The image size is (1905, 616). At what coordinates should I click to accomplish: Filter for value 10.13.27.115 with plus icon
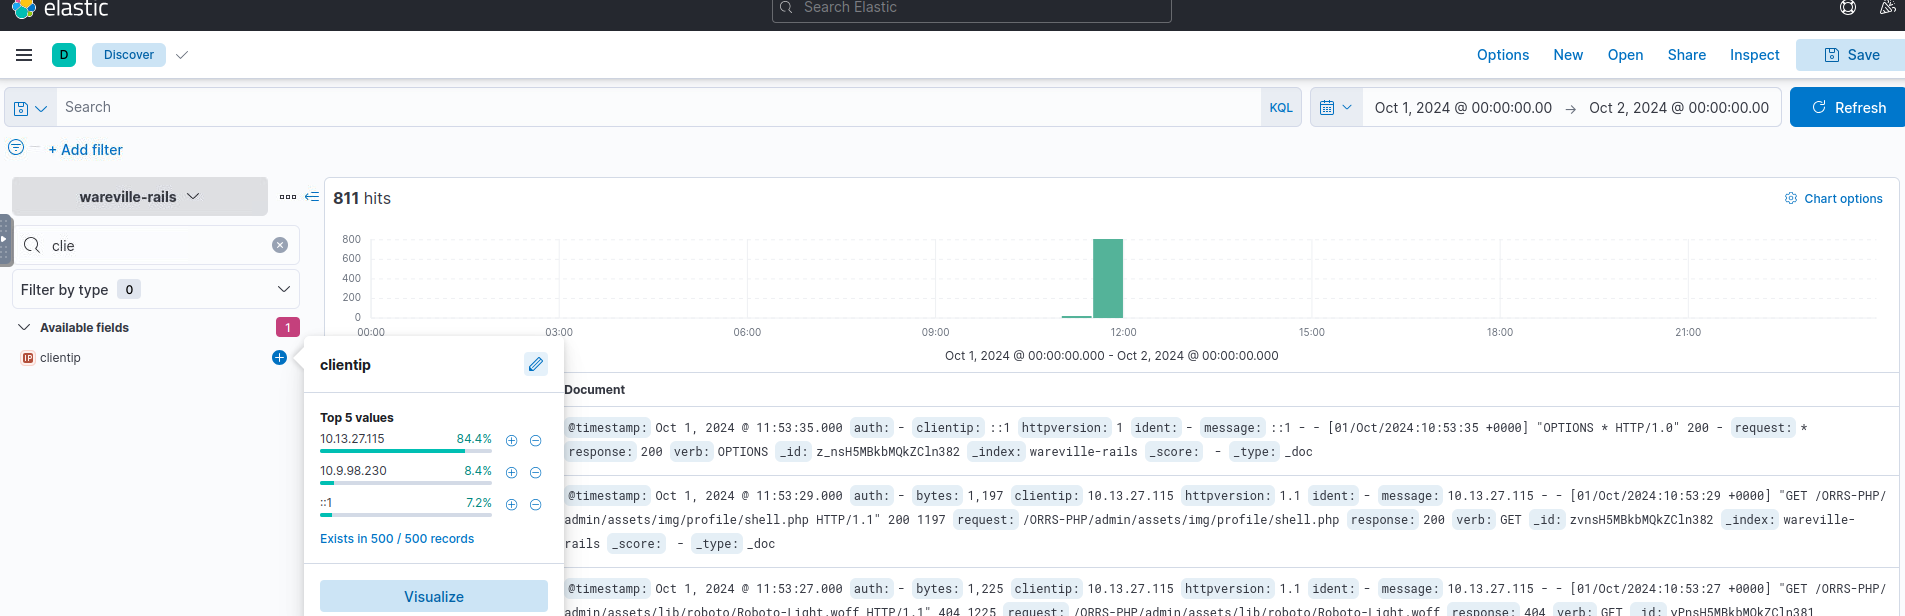512,441
